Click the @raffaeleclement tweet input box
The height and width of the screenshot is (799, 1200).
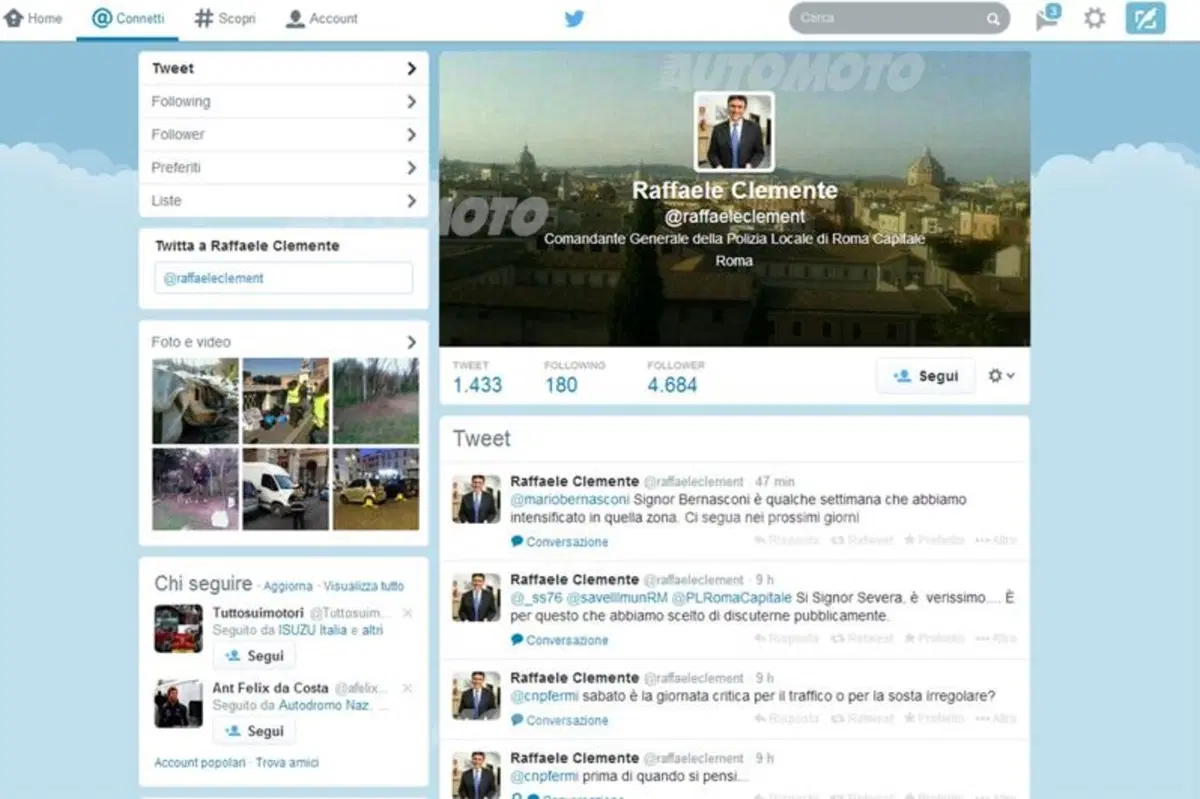[x=284, y=278]
